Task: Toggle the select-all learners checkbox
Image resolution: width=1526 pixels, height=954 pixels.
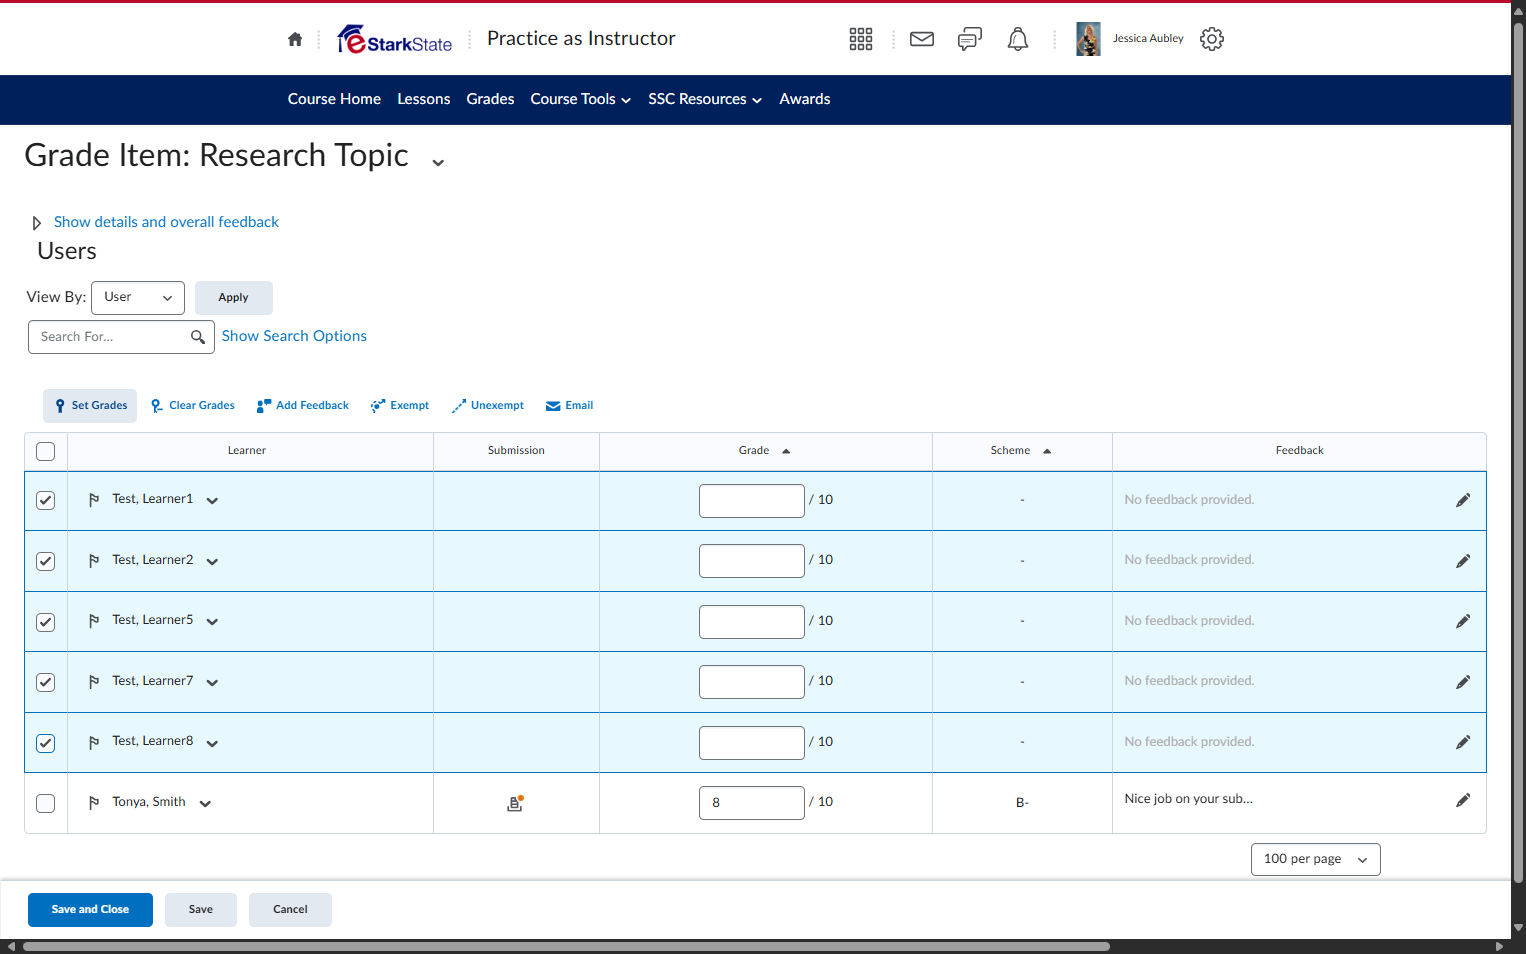Action: click(46, 451)
